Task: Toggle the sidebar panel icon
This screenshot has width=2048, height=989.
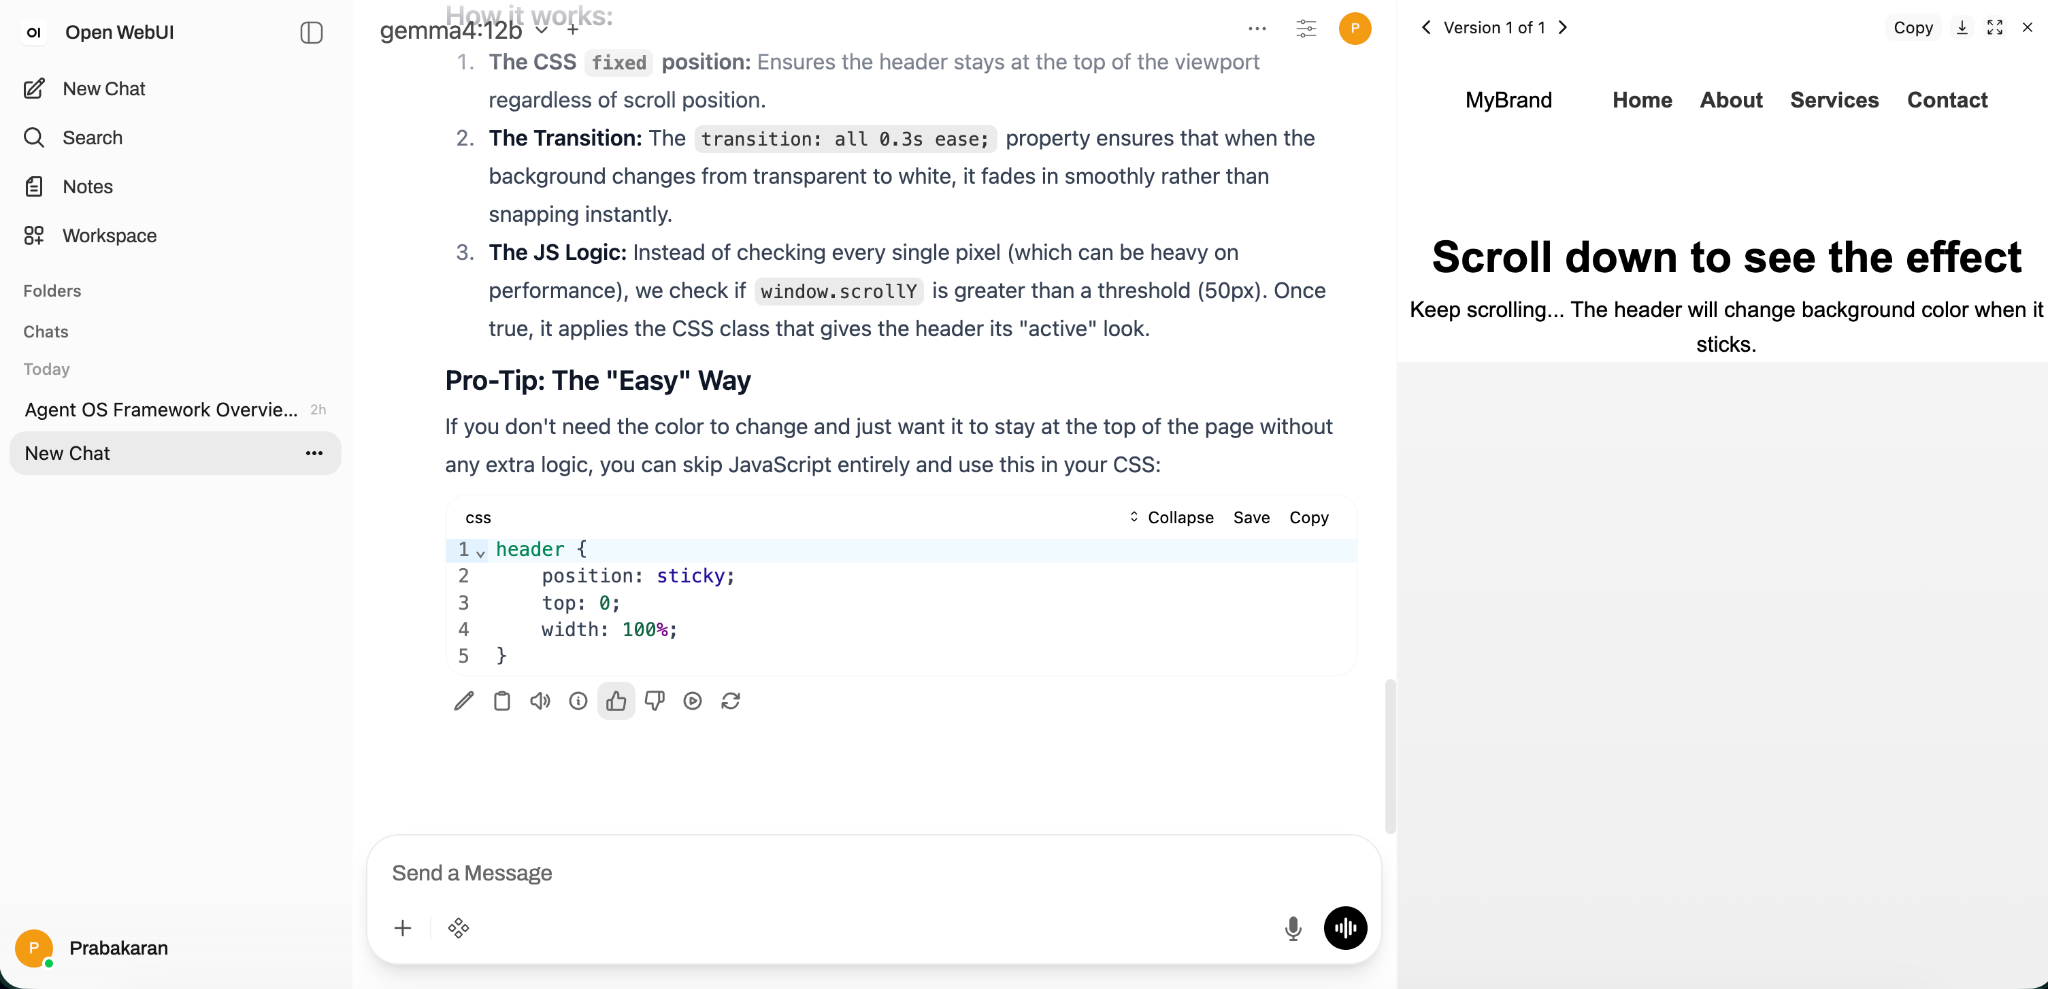Action: (312, 32)
